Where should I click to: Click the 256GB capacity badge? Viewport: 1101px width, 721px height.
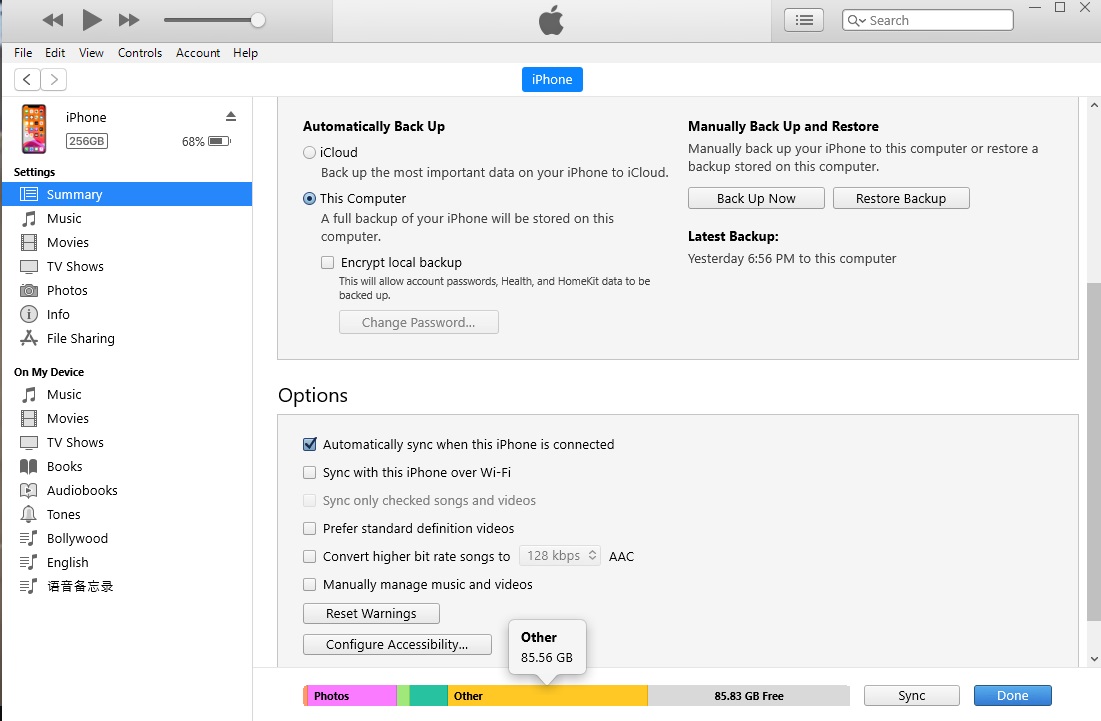86,141
